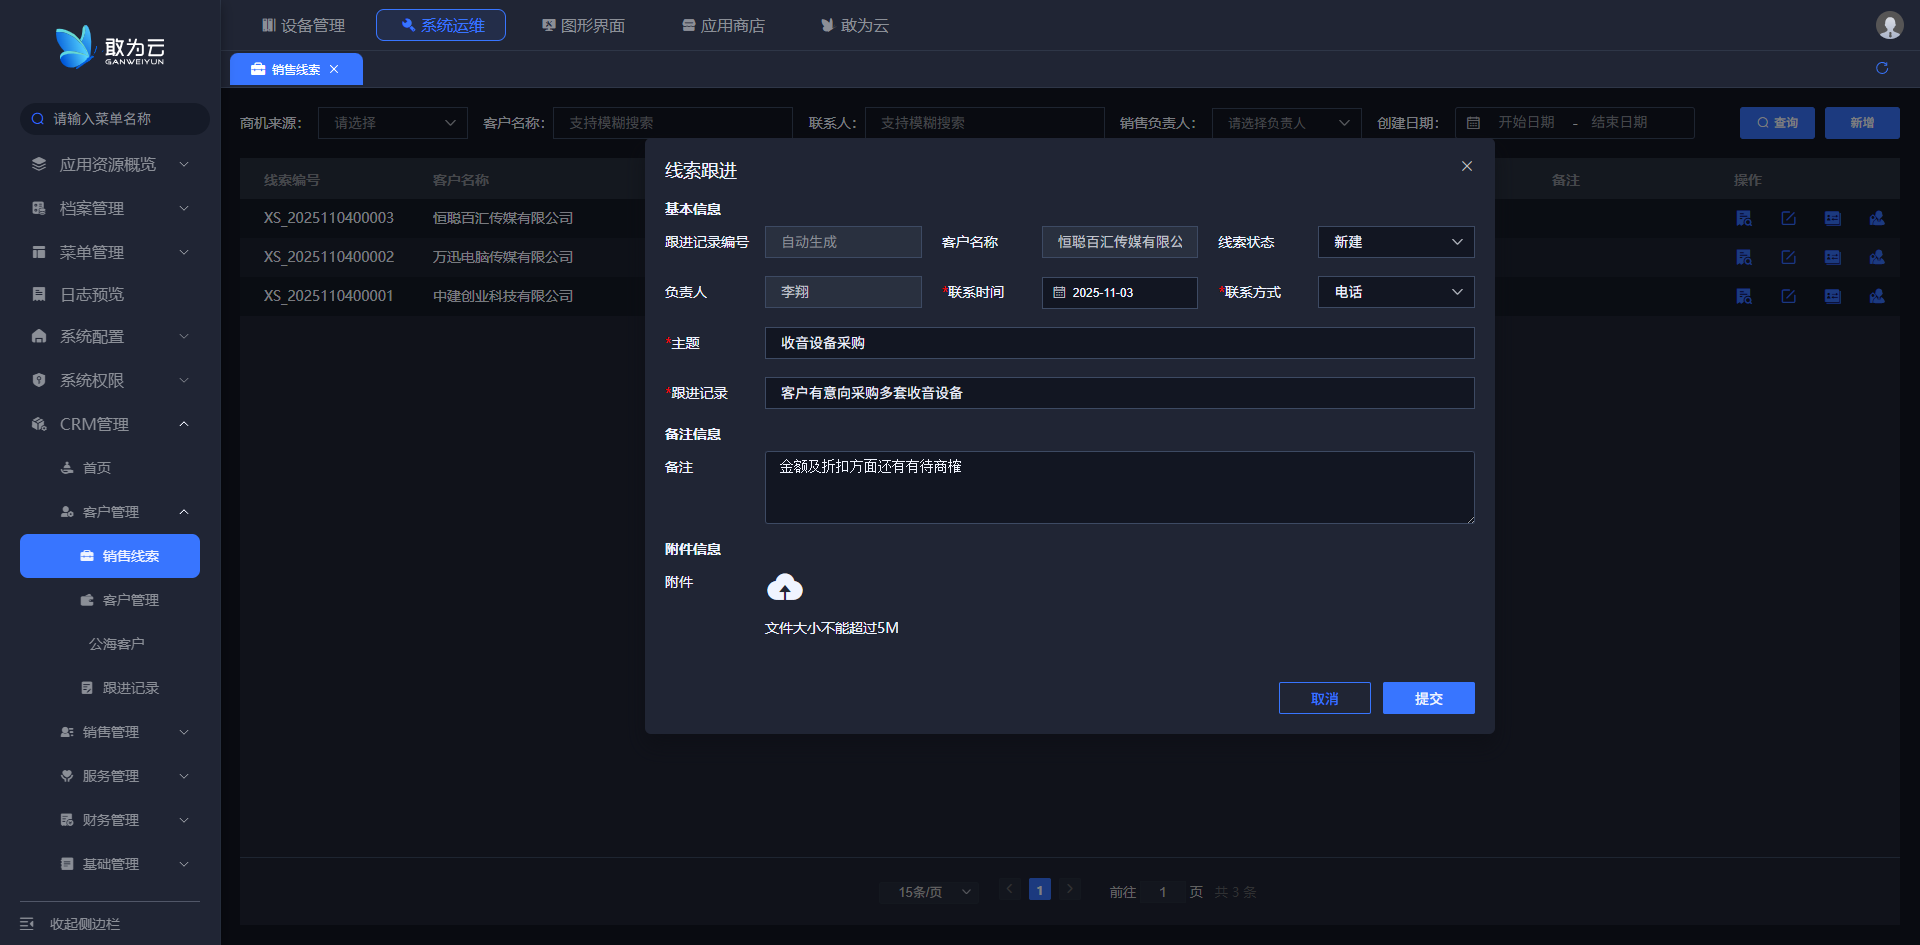The width and height of the screenshot is (1920, 945).
Task: Open the 联系方式 dropdown showing 电话
Action: click(1395, 292)
